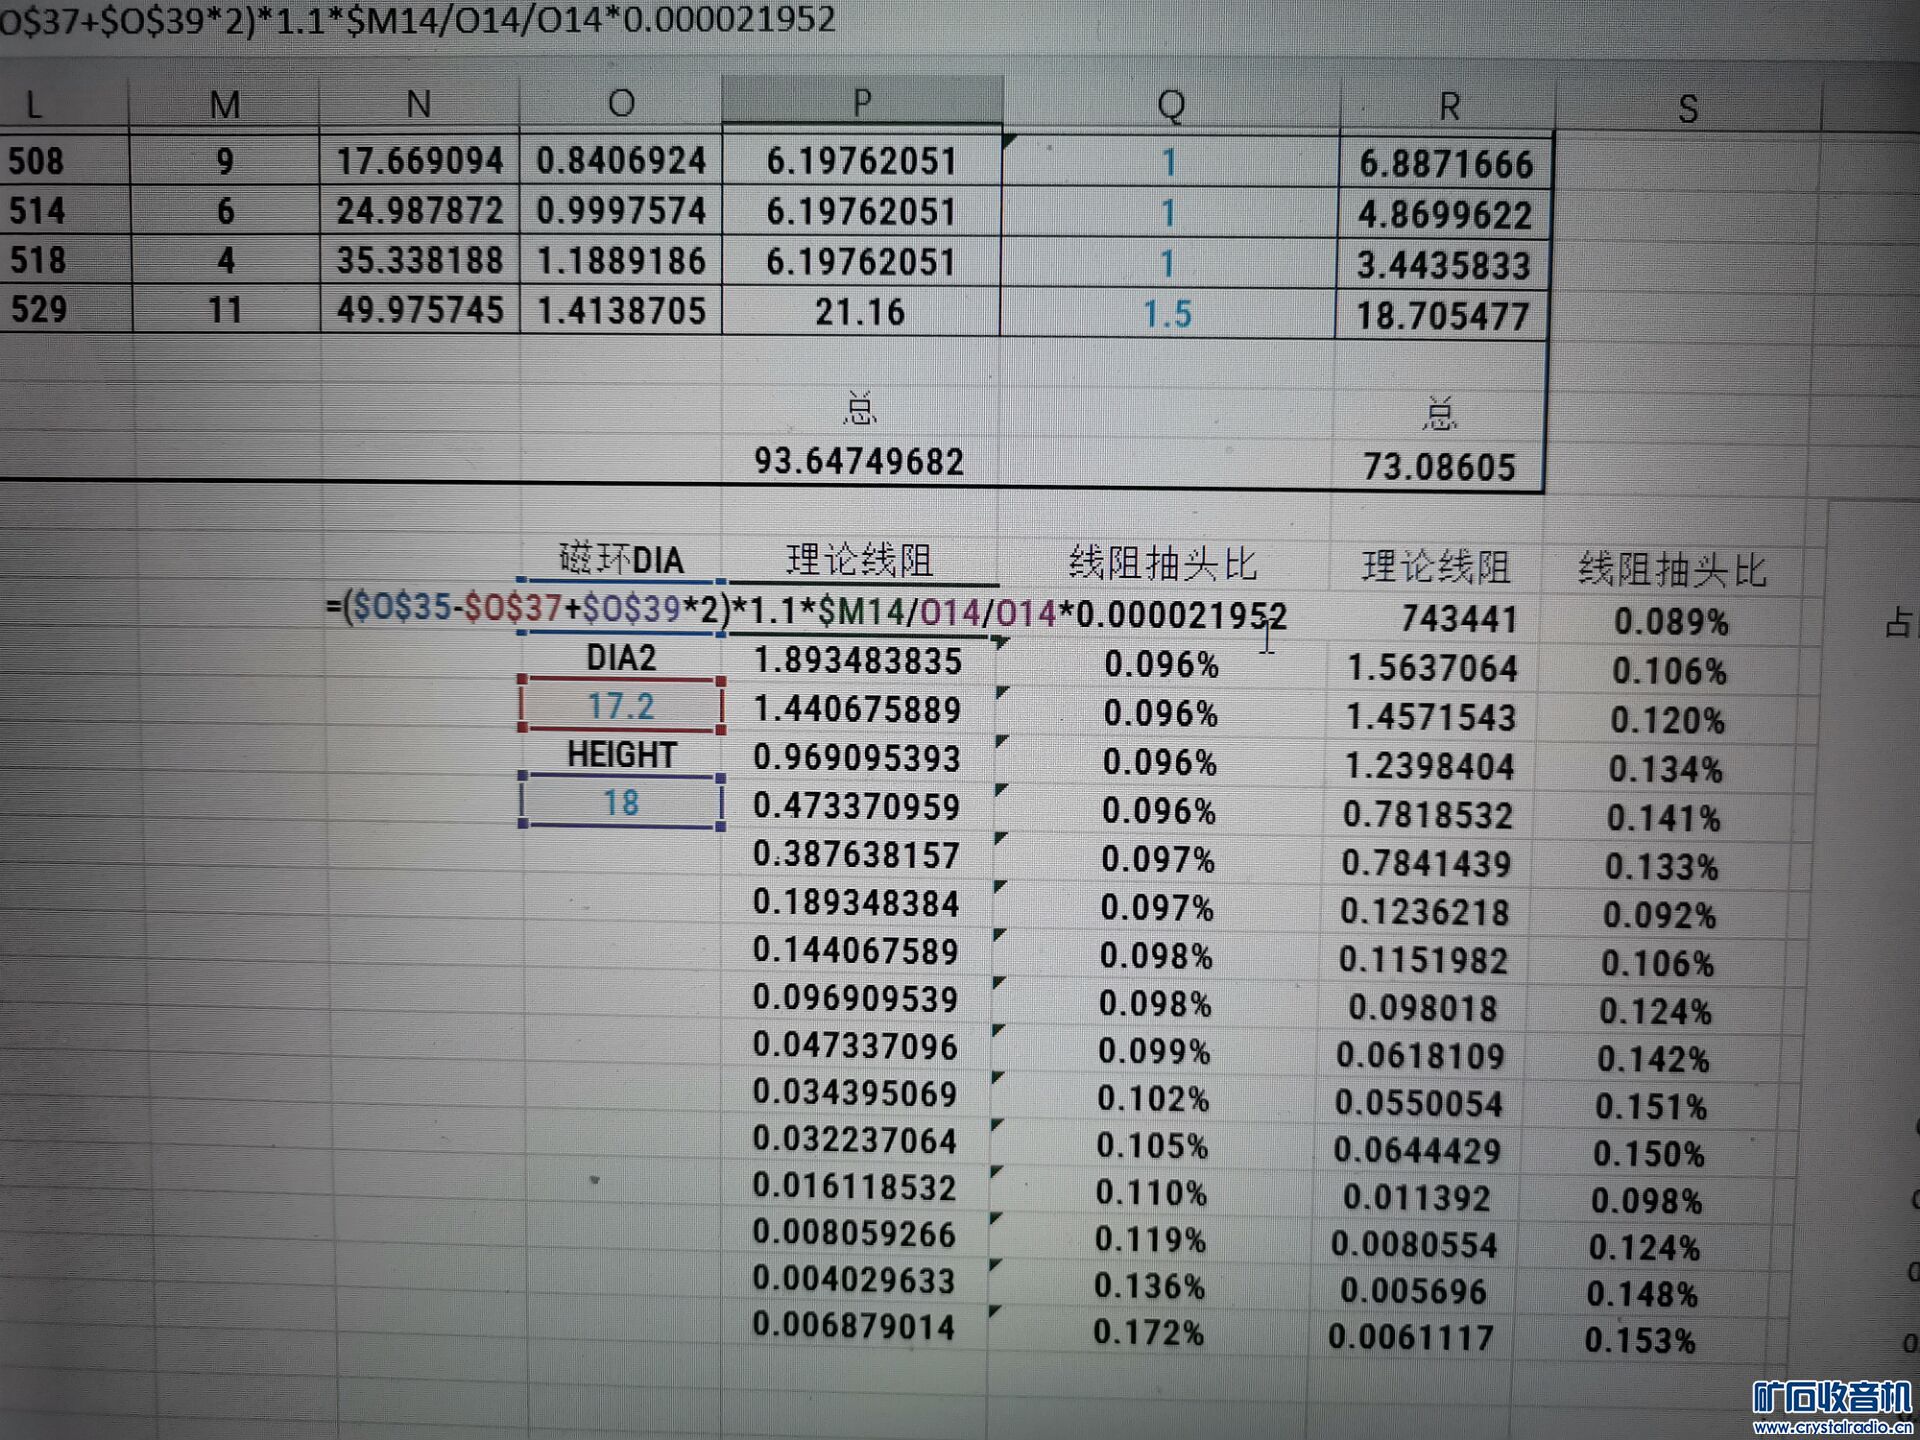Image resolution: width=1920 pixels, height=1440 pixels.
Task: Select column P header
Action: [861, 102]
